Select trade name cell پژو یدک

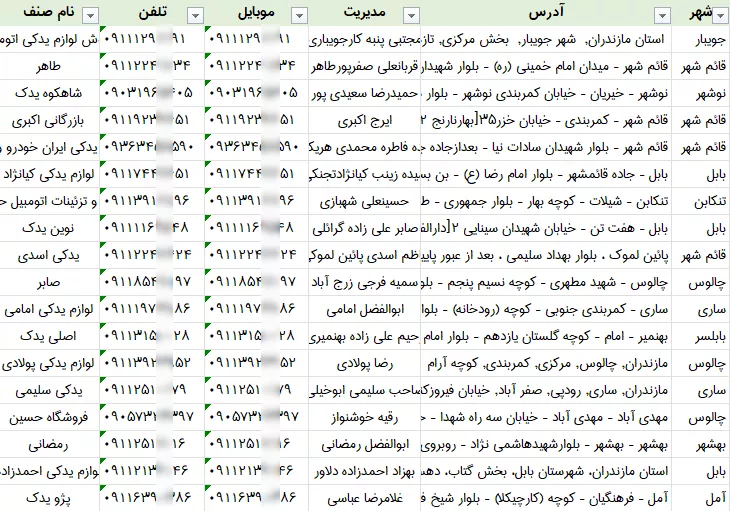(49, 498)
